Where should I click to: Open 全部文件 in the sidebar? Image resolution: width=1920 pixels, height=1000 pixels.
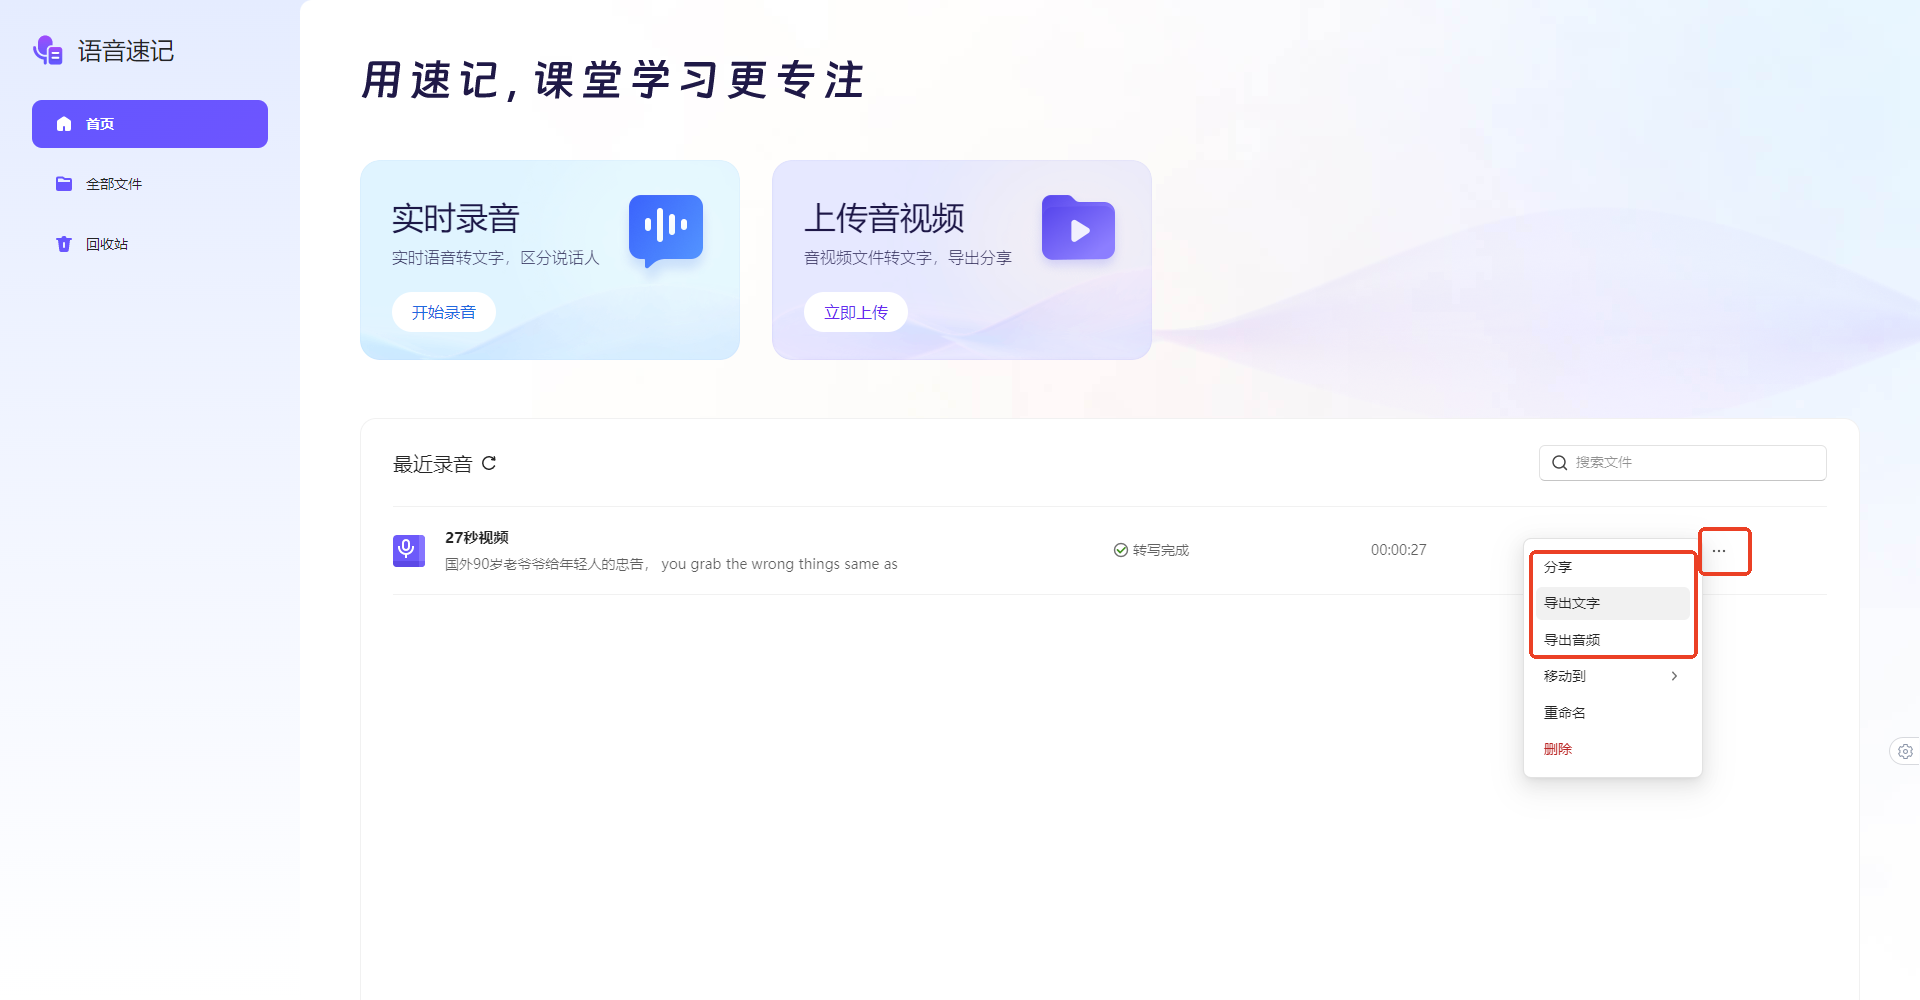150,184
